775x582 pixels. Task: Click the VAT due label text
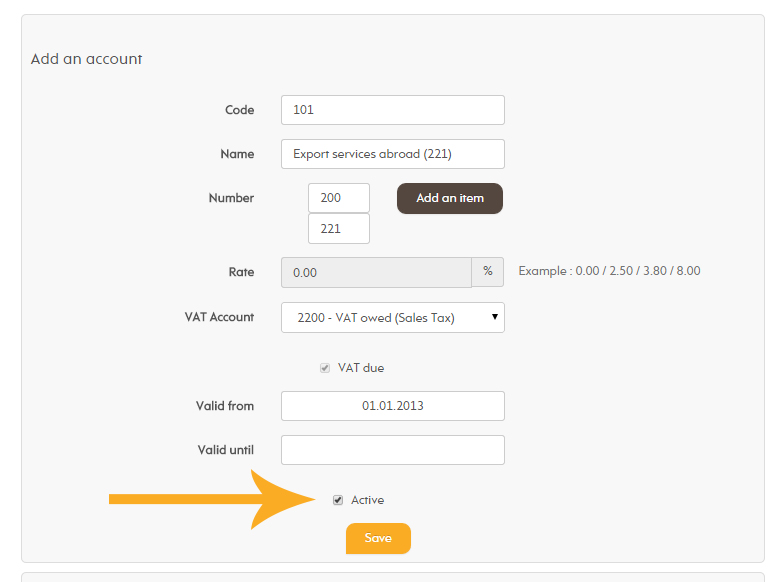click(361, 368)
